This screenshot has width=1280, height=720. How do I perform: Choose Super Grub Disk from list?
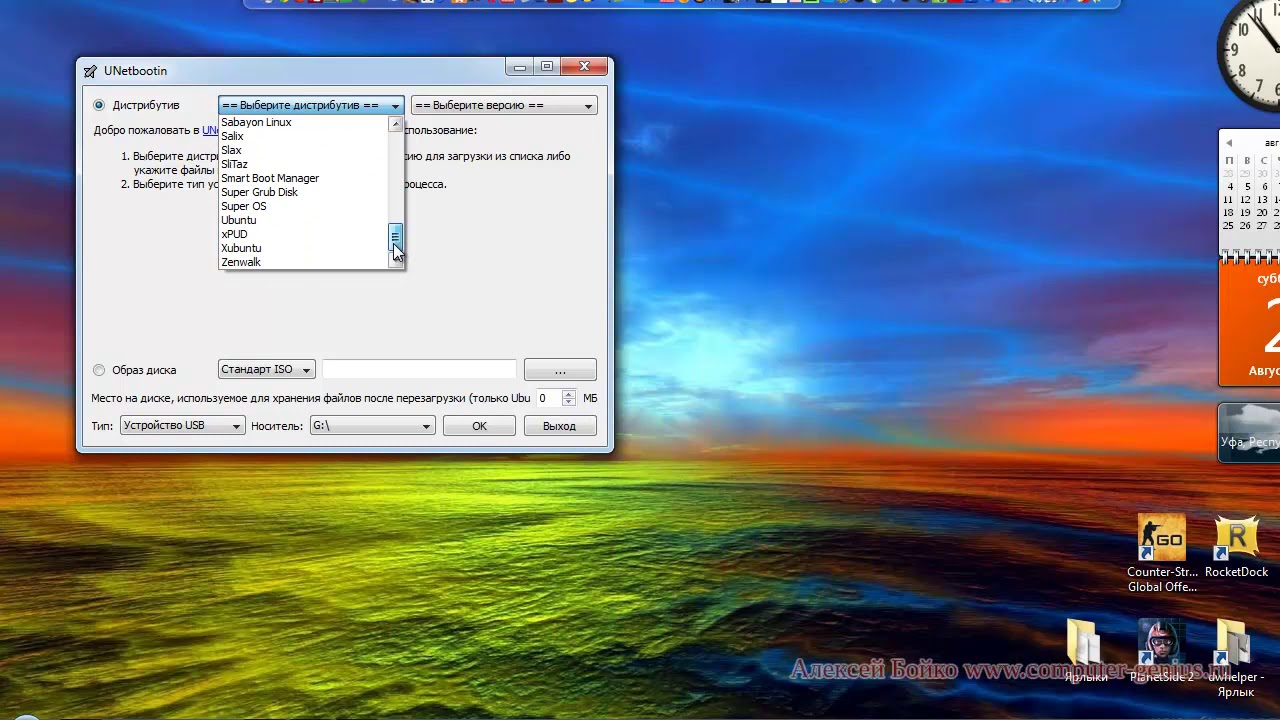coord(304,192)
